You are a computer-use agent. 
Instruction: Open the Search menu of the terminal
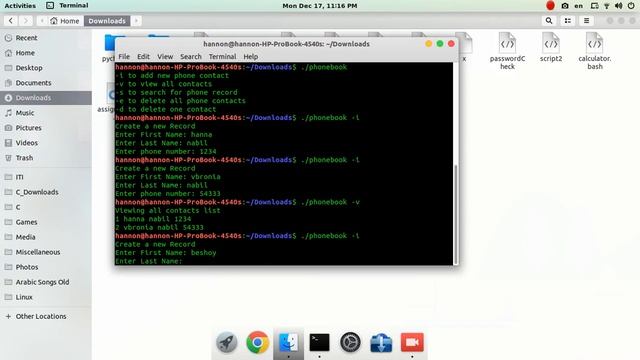(191, 57)
